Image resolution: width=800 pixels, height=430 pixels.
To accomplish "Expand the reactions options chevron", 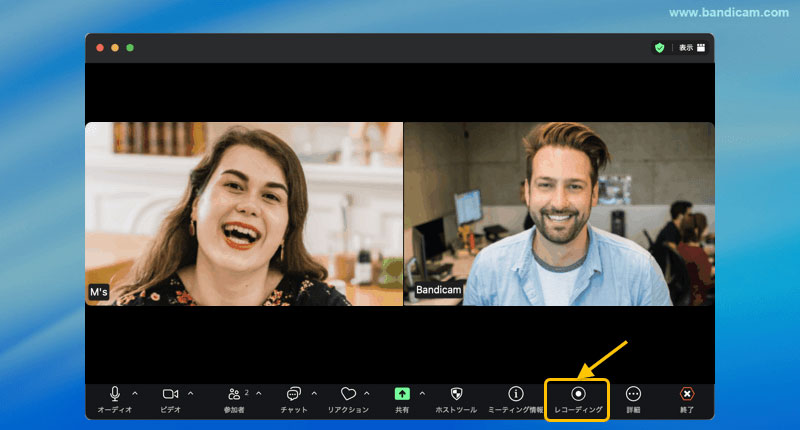I will click(x=367, y=393).
